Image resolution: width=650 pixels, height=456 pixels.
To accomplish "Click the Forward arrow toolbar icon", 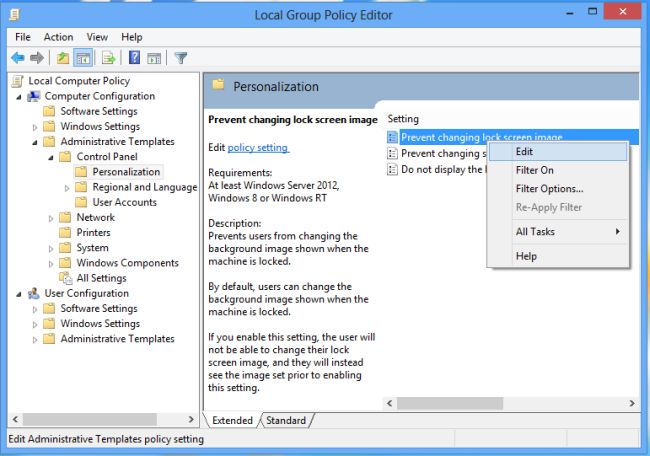I will click(x=37, y=58).
